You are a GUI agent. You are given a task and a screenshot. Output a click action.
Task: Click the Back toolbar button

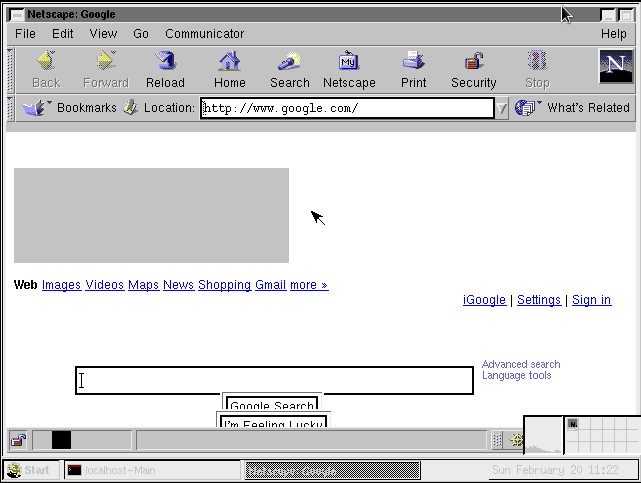(x=46, y=69)
